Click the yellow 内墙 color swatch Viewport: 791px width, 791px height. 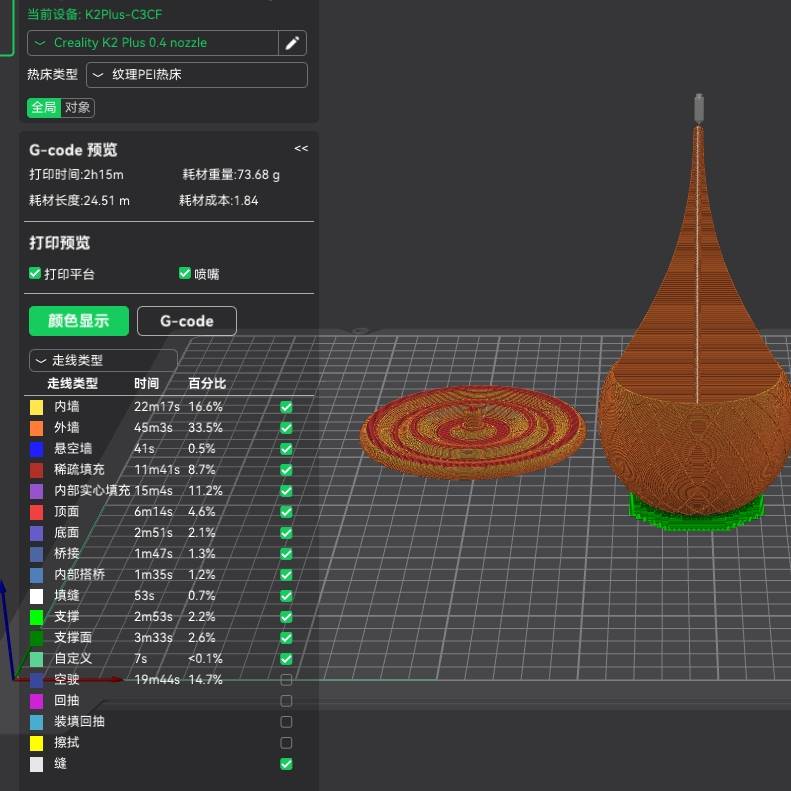click(36, 407)
